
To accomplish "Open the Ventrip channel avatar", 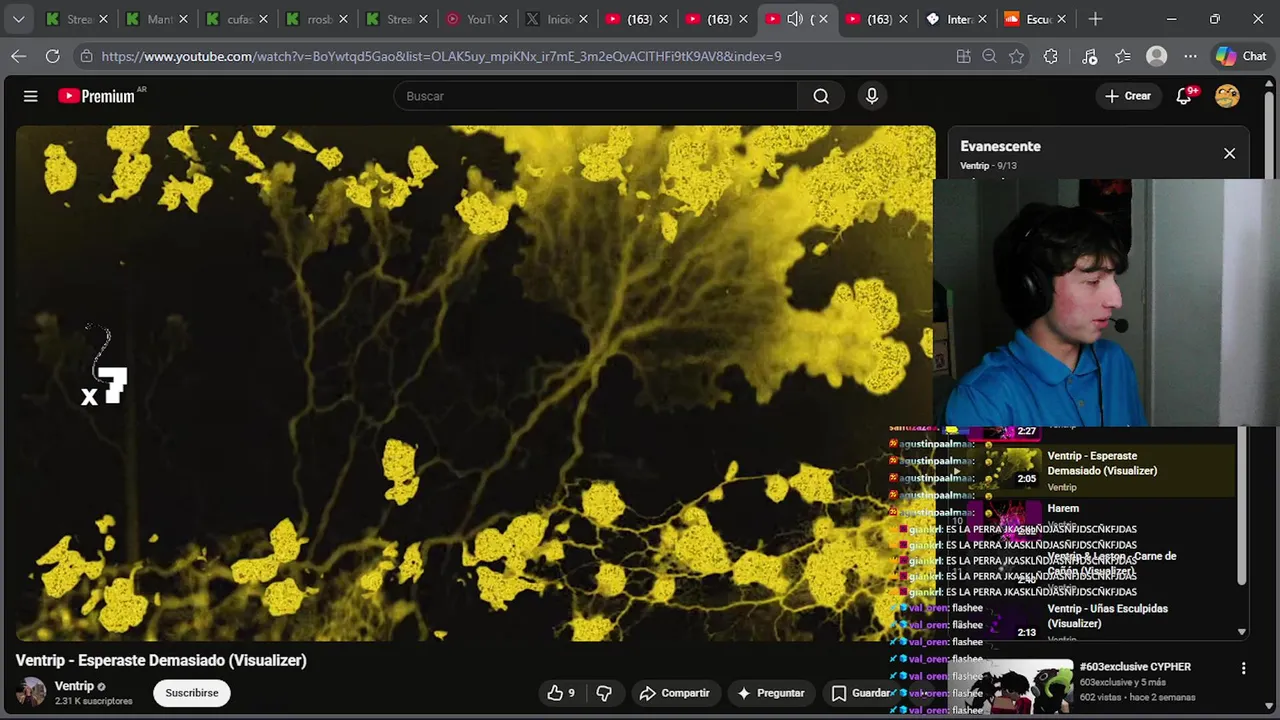I will [31, 692].
